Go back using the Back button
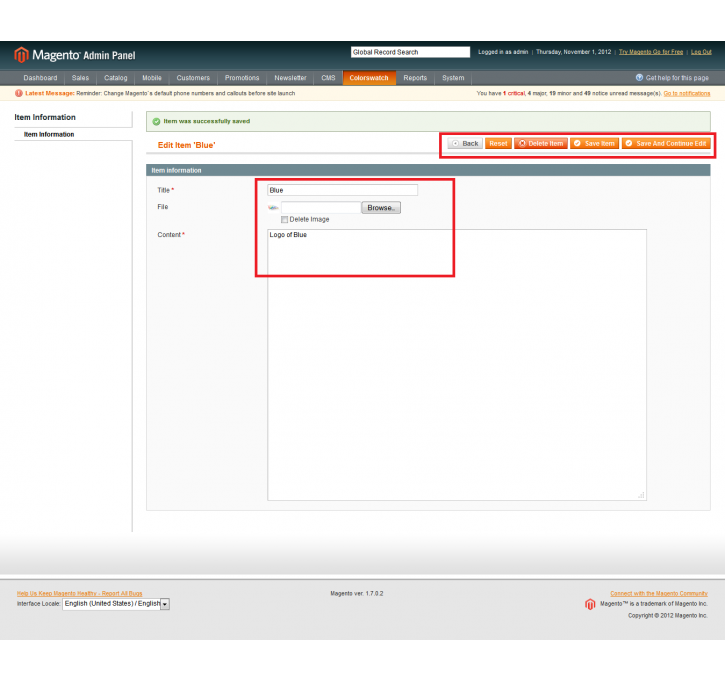The height and width of the screenshot is (680, 725). click(x=465, y=143)
